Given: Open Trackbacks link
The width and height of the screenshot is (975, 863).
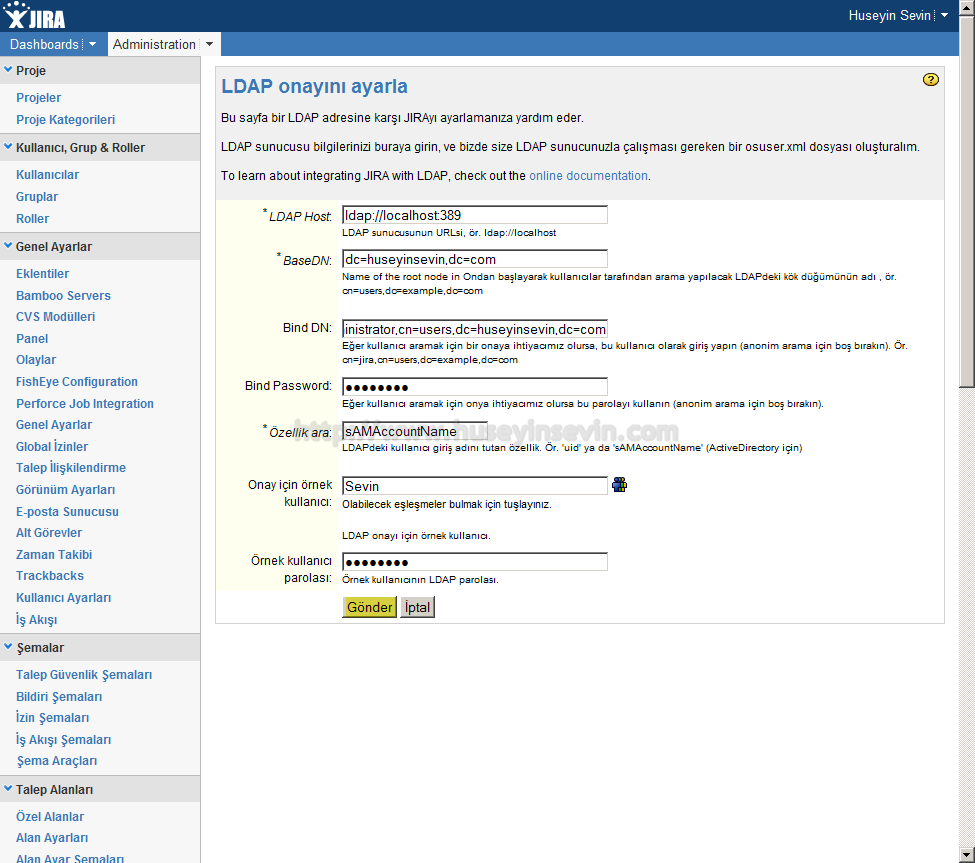Looking at the screenshot, I should [x=50, y=576].
